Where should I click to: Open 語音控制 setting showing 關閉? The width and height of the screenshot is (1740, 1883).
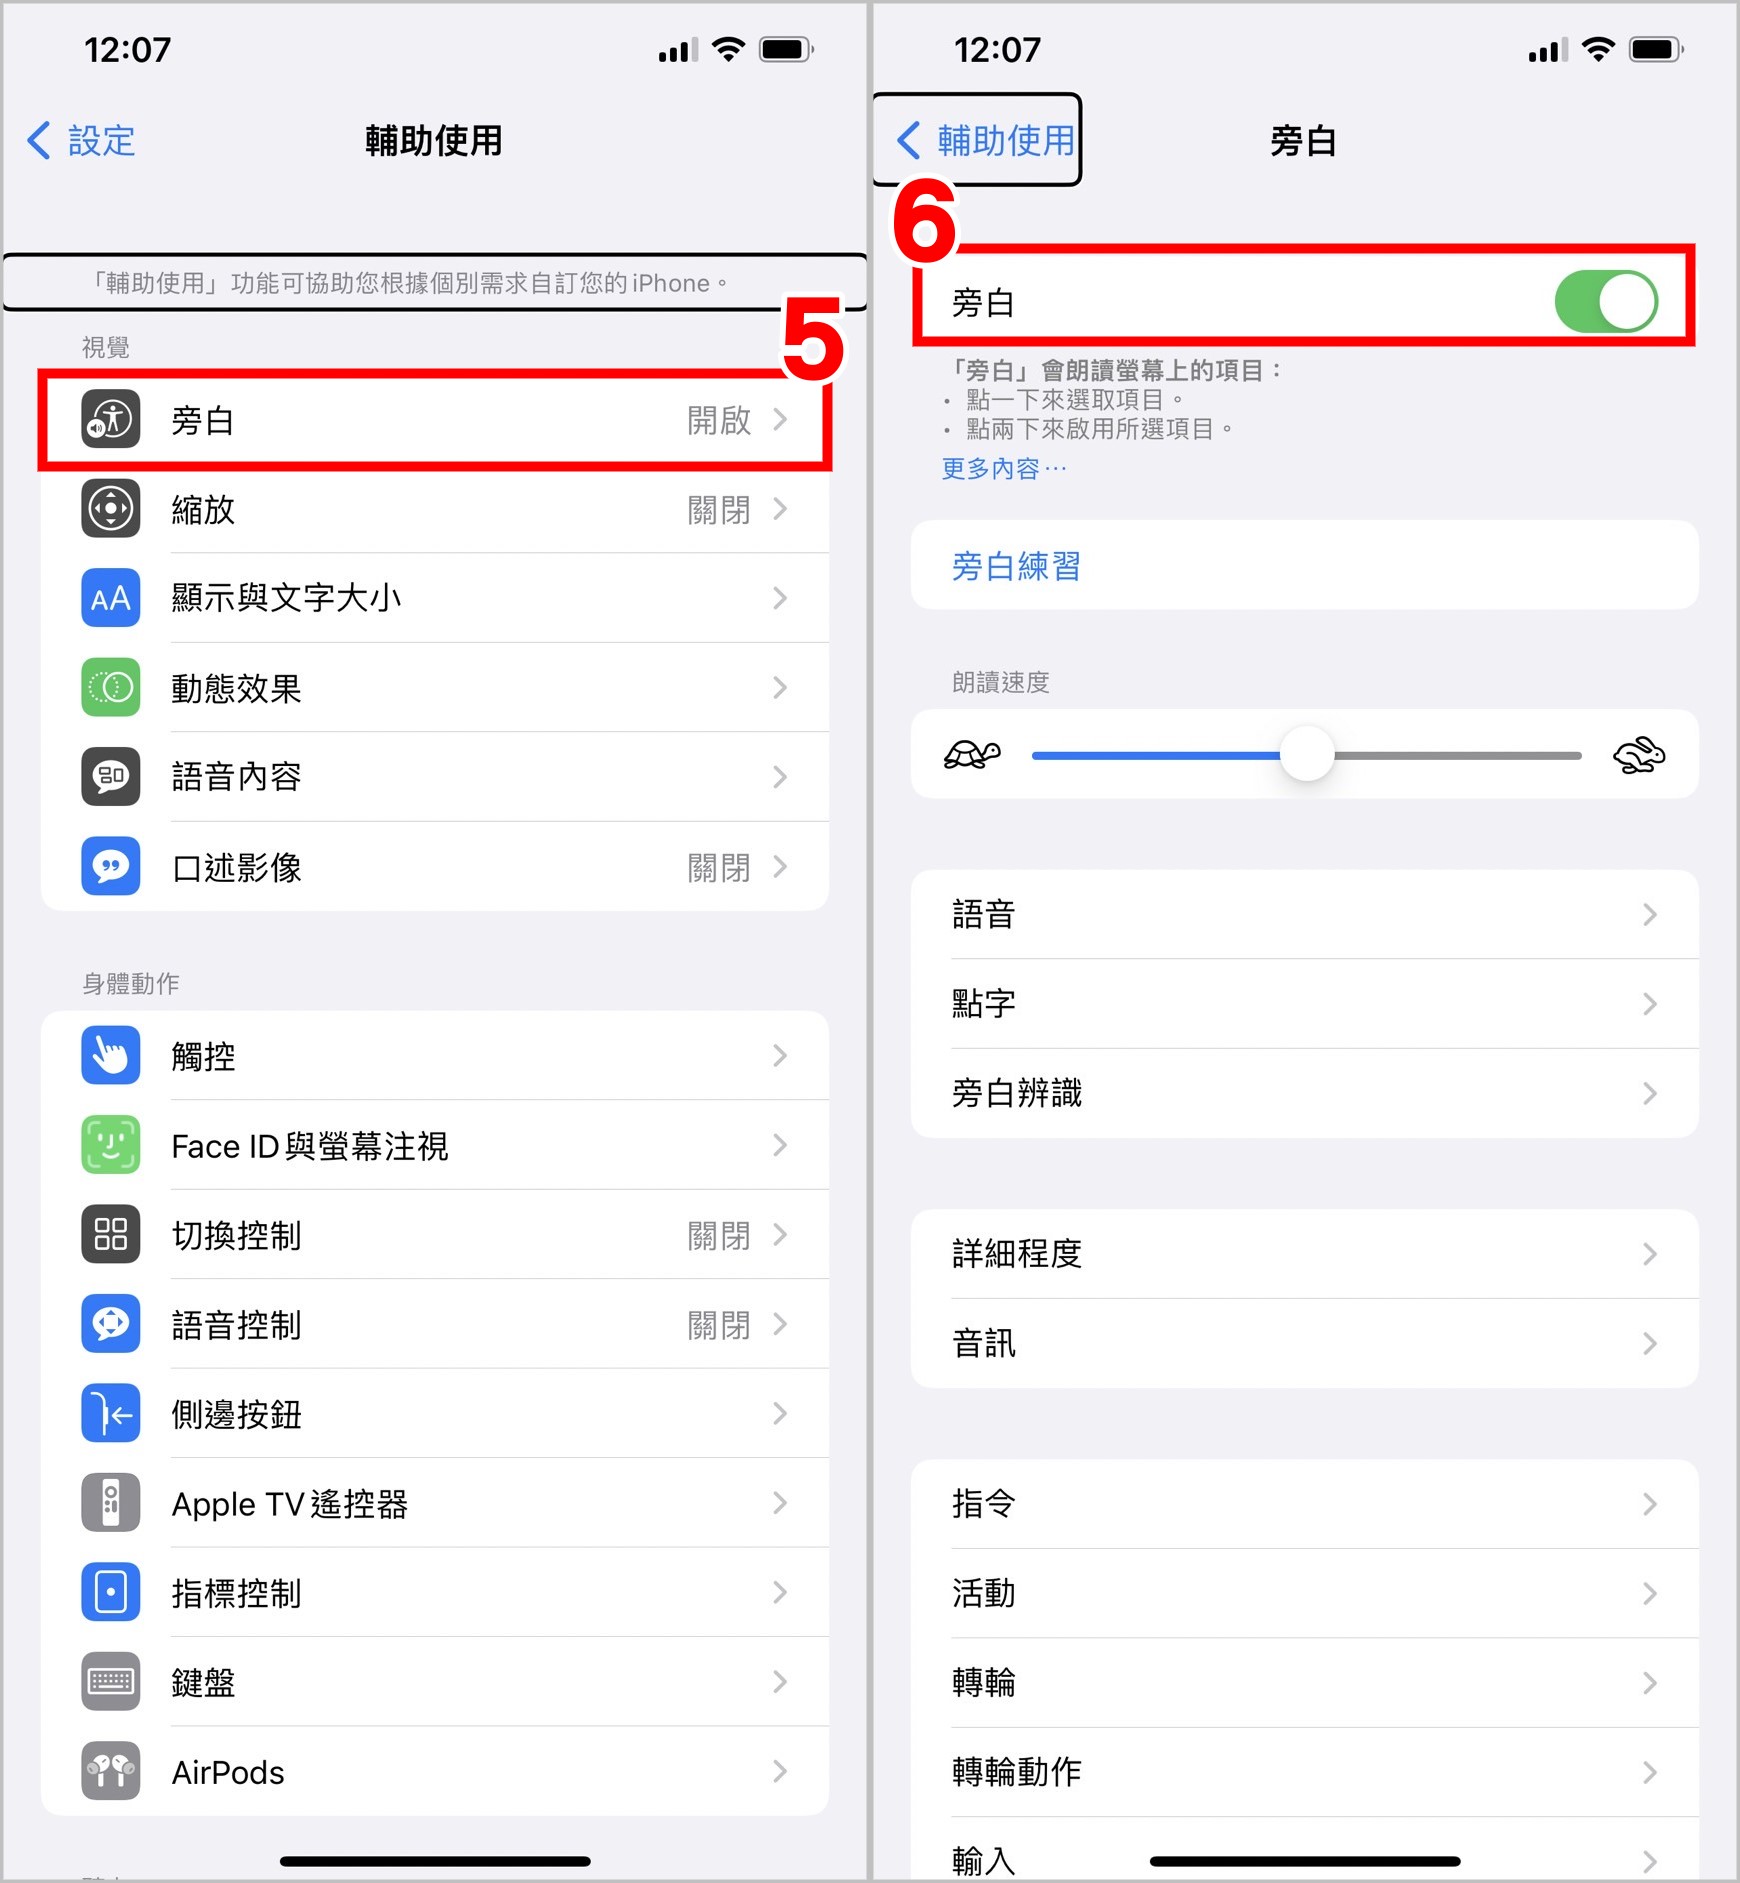coord(435,1324)
